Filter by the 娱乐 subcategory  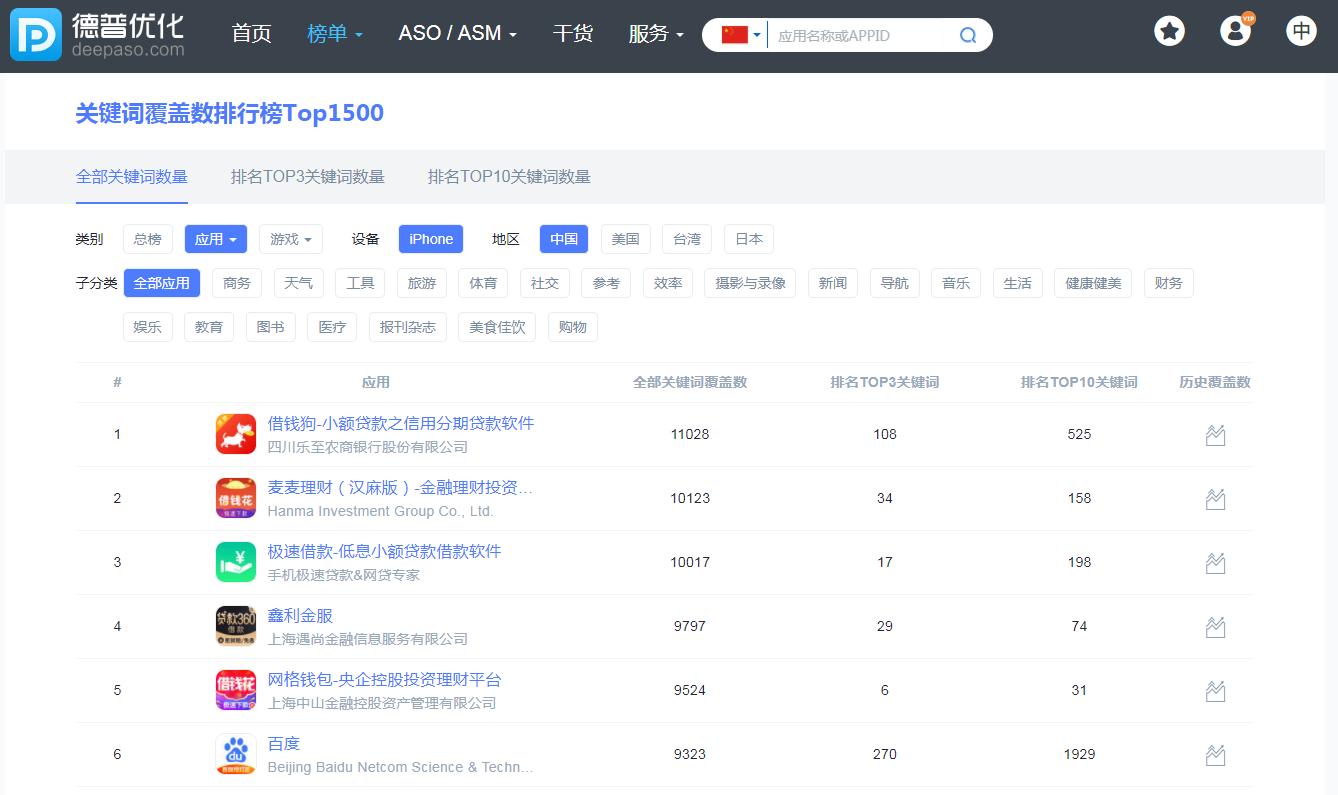tap(148, 327)
